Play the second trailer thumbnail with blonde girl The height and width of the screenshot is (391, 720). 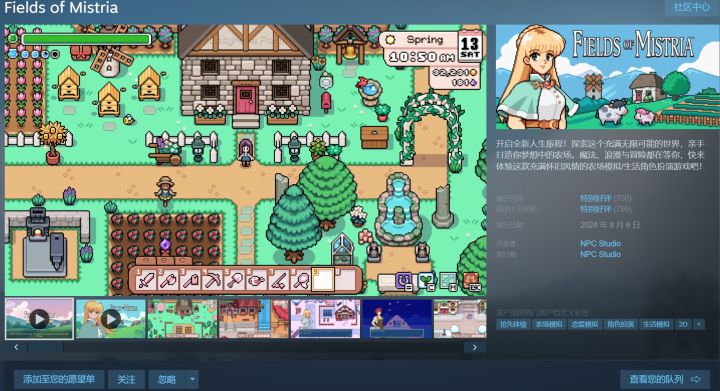click(x=111, y=318)
